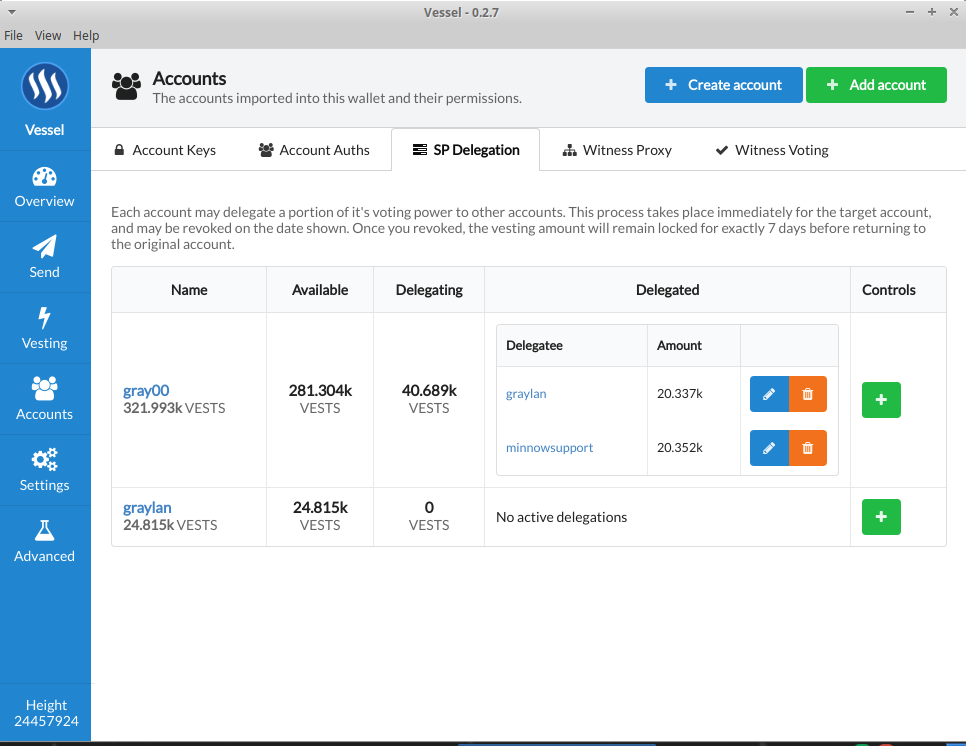Click the 20.352k amount value
This screenshot has height=746, width=966.
pyautogui.click(x=680, y=448)
